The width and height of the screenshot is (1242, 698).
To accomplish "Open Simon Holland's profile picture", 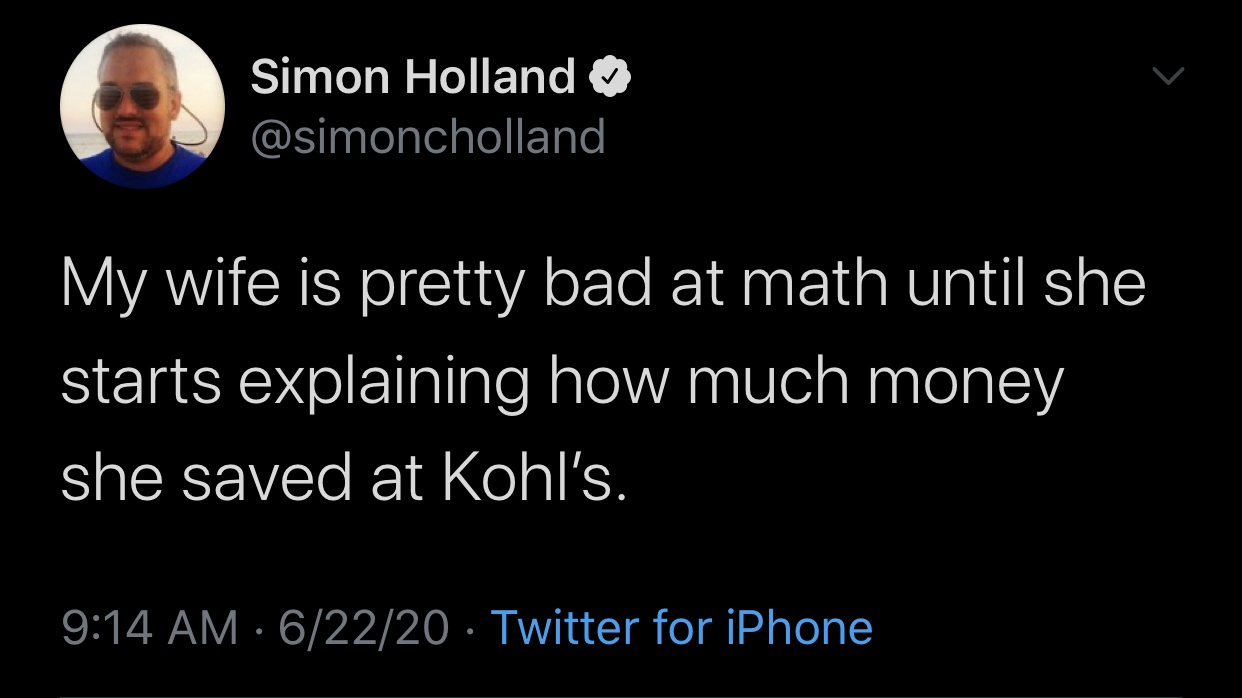I will pyautogui.click(x=142, y=107).
